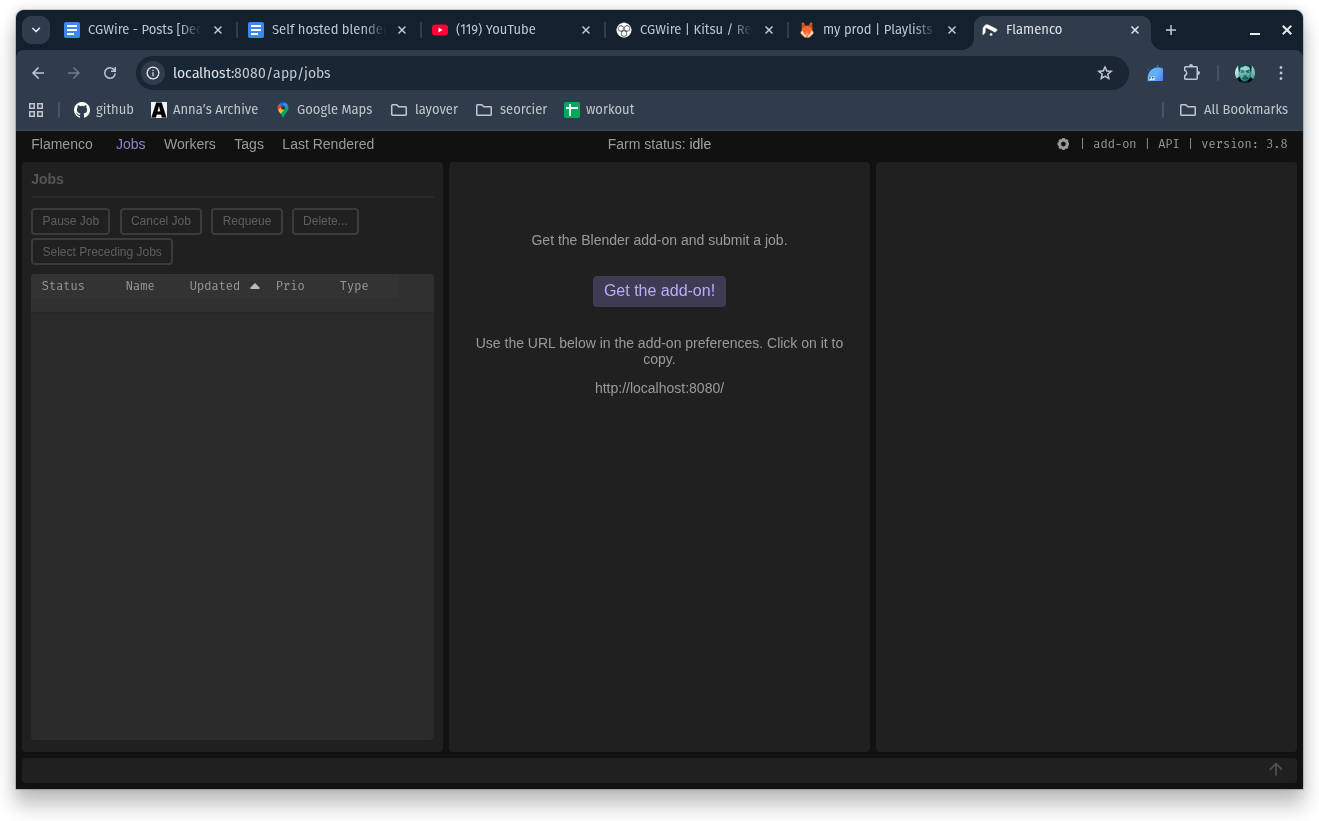The image size is (1319, 821).
Task: Click the Pause Job button
Action: [x=71, y=221]
